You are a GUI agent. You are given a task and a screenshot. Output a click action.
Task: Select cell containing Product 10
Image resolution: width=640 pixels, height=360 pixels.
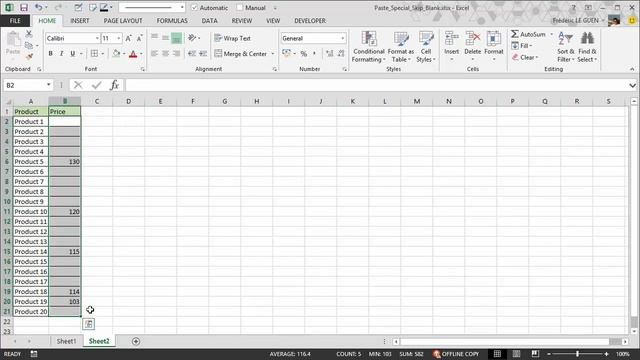(31, 211)
